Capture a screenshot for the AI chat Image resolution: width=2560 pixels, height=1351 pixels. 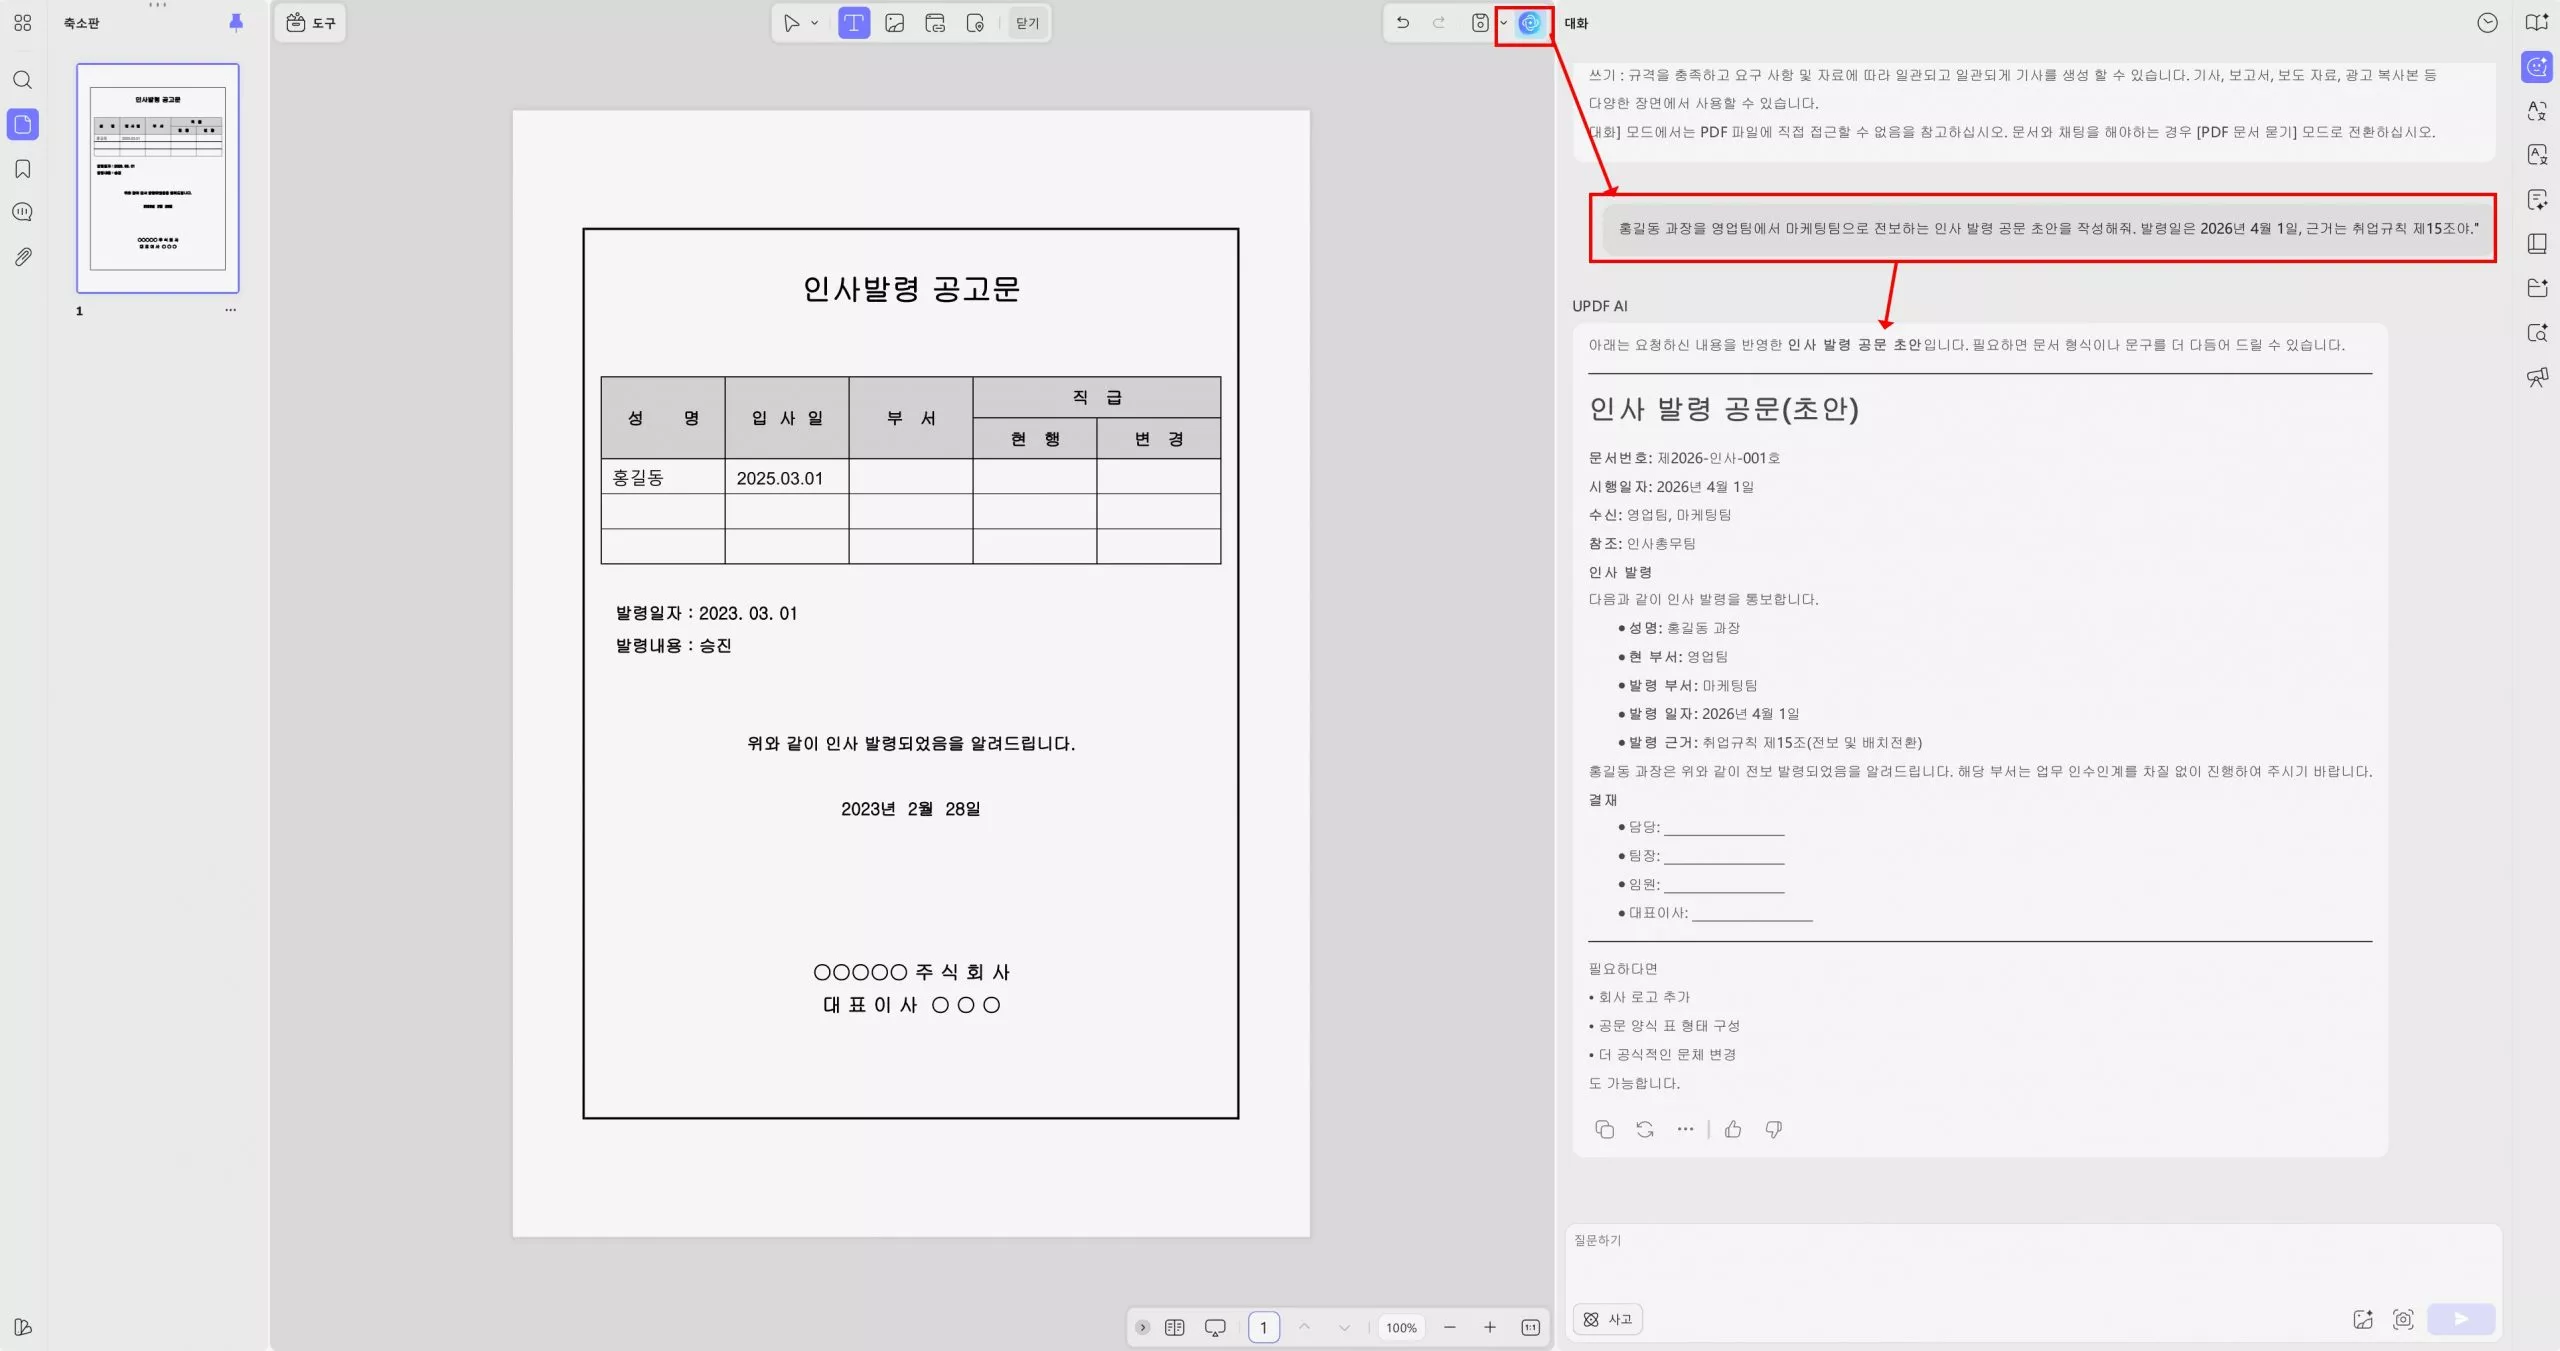click(x=2404, y=1319)
